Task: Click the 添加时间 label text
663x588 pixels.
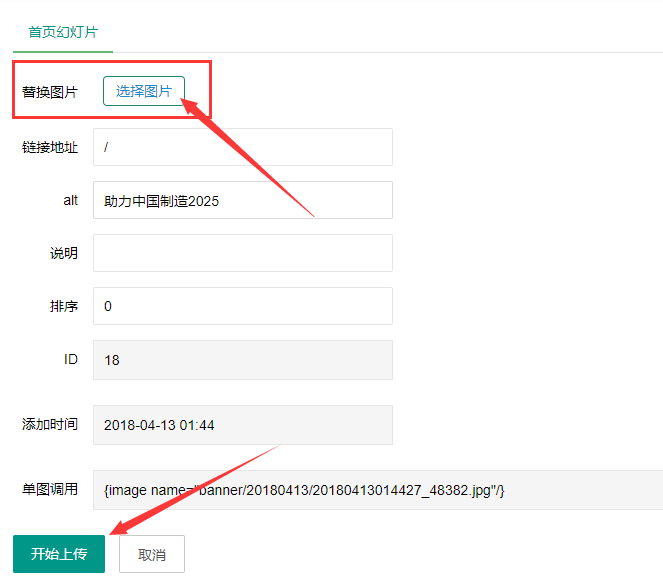Action: [x=50, y=425]
